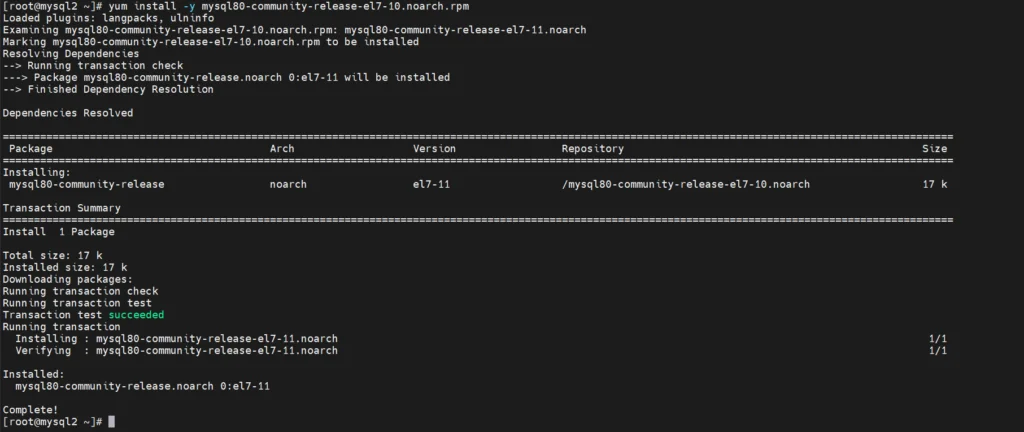The width and height of the screenshot is (1024, 432).
Task: Click the 'Arch' column header
Action: tap(282, 149)
